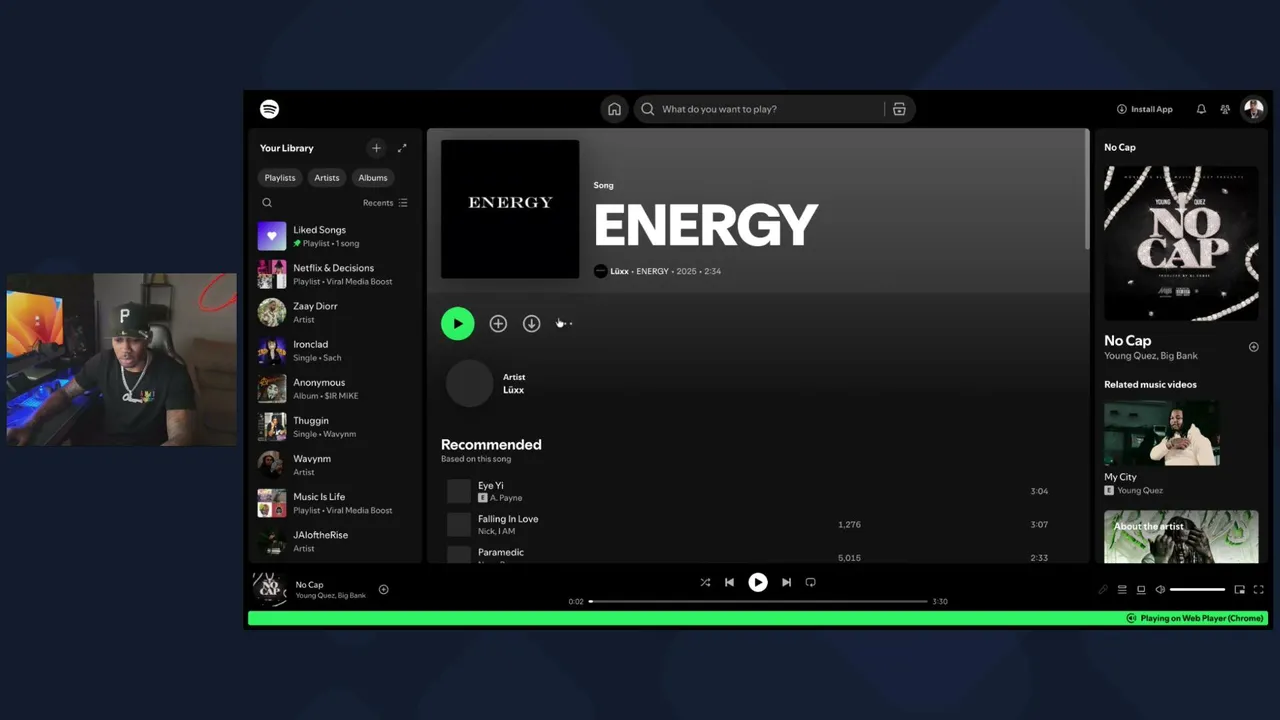The height and width of the screenshot is (720, 1280).
Task: Seek on the playback progress bar
Action: pyautogui.click(x=759, y=602)
